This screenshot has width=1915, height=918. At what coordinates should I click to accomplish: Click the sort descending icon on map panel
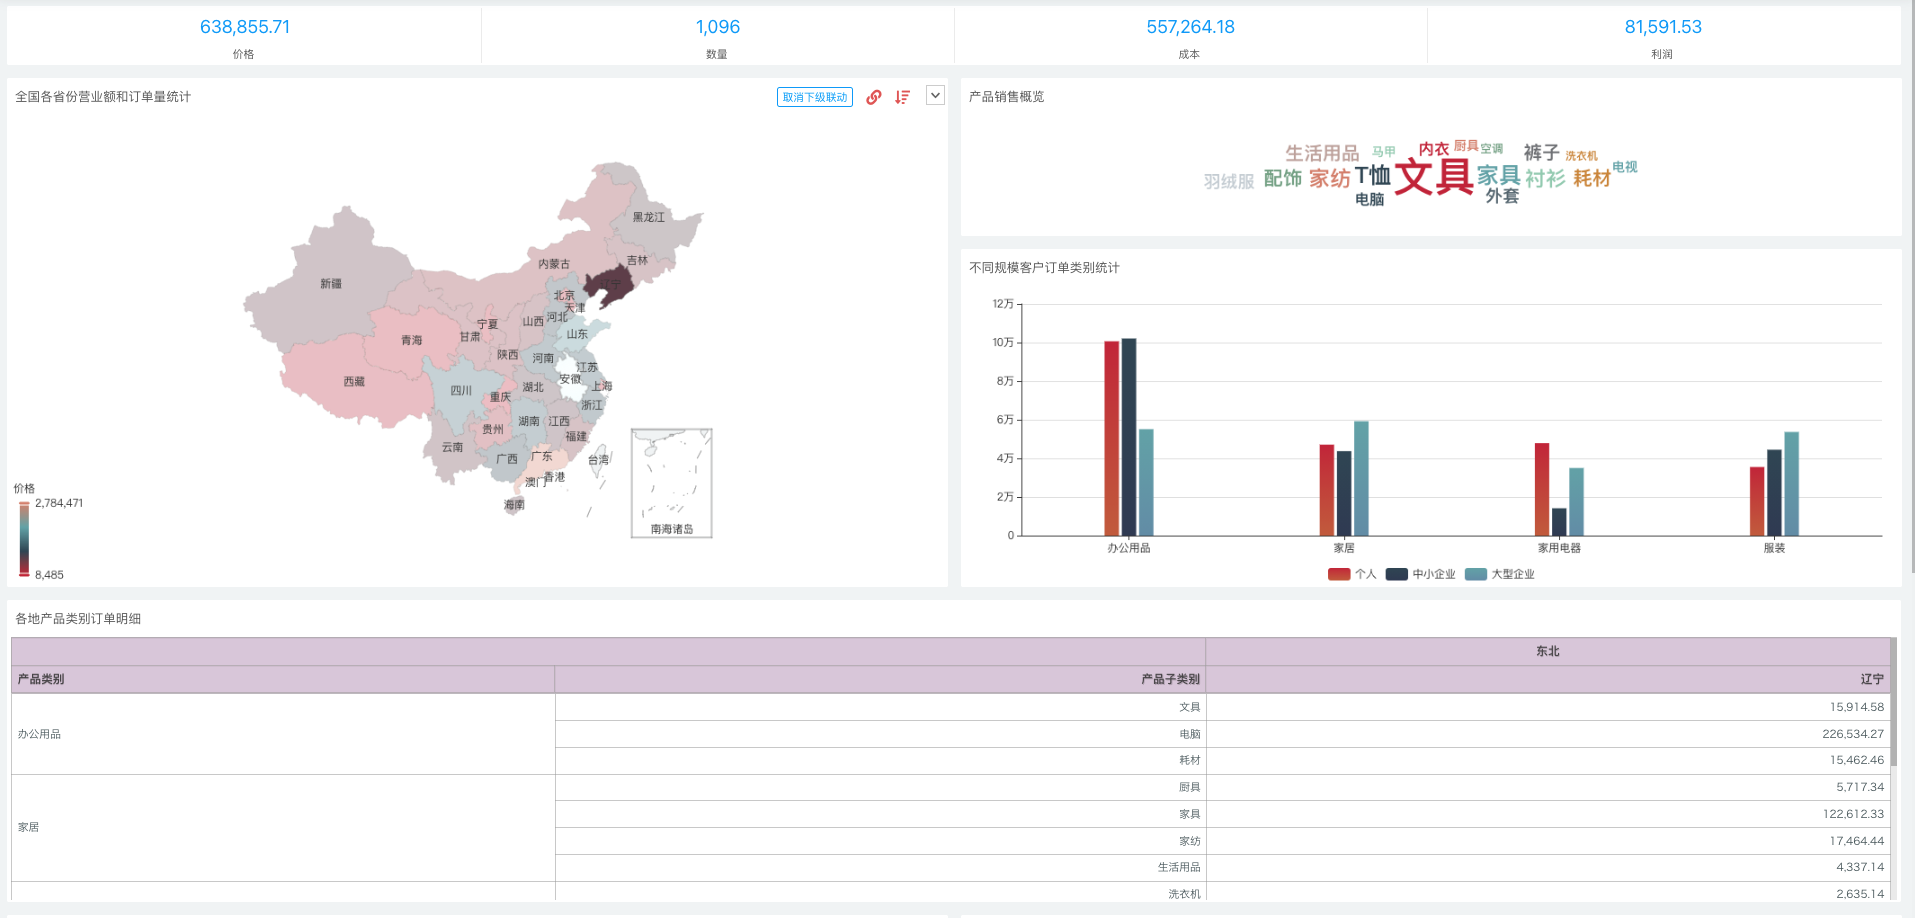tap(903, 97)
